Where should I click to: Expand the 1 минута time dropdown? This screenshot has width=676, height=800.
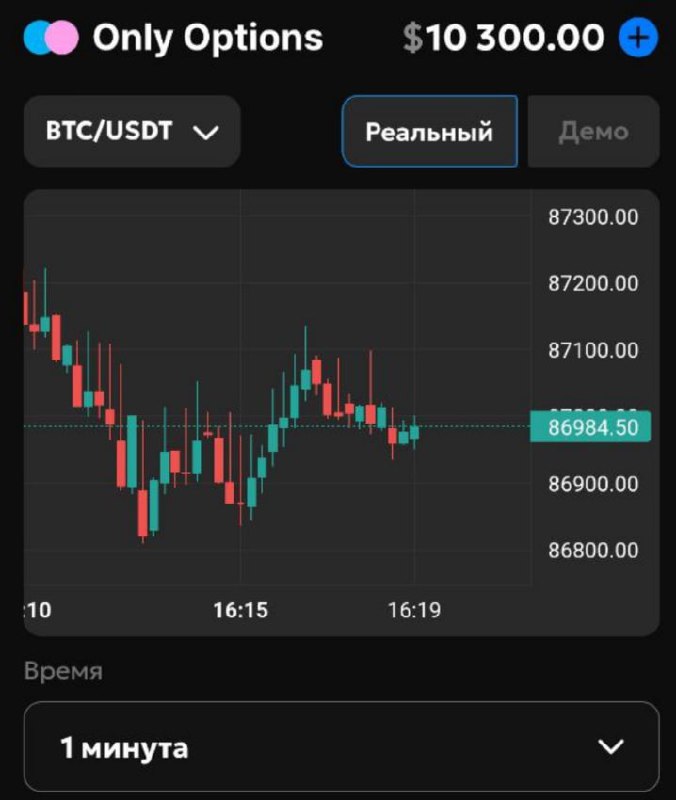click(341, 747)
